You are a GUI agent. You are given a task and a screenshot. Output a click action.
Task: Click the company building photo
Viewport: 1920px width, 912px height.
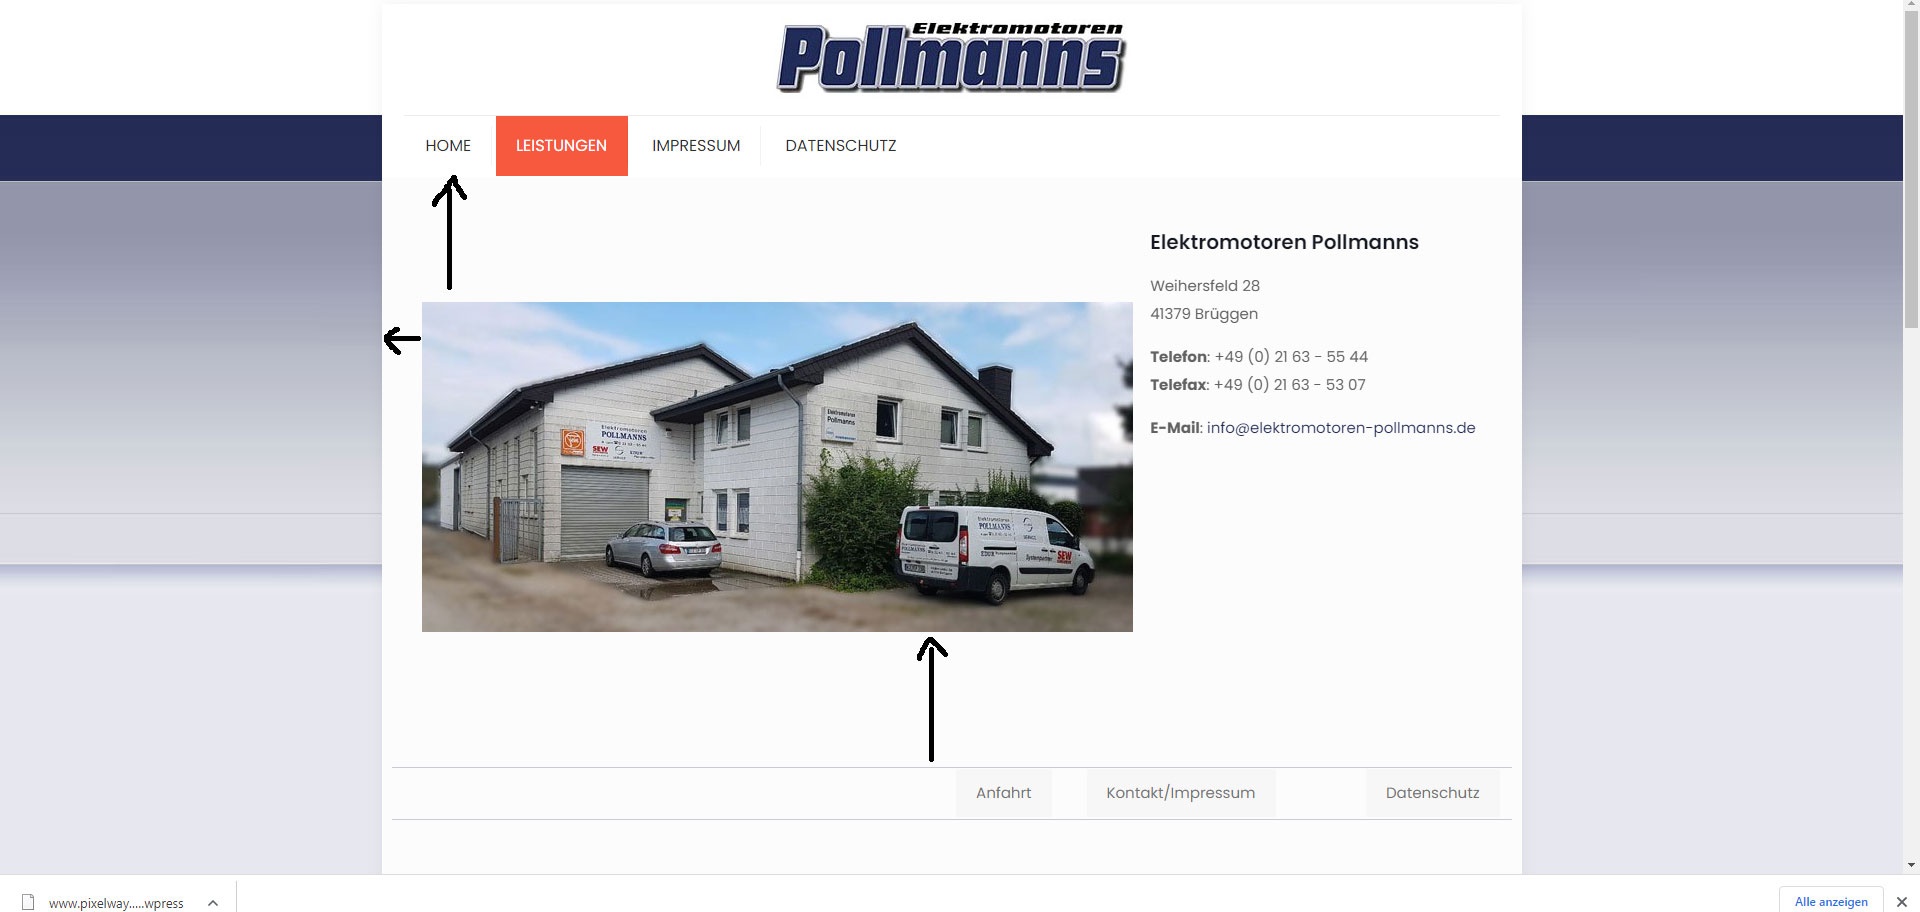coord(777,467)
